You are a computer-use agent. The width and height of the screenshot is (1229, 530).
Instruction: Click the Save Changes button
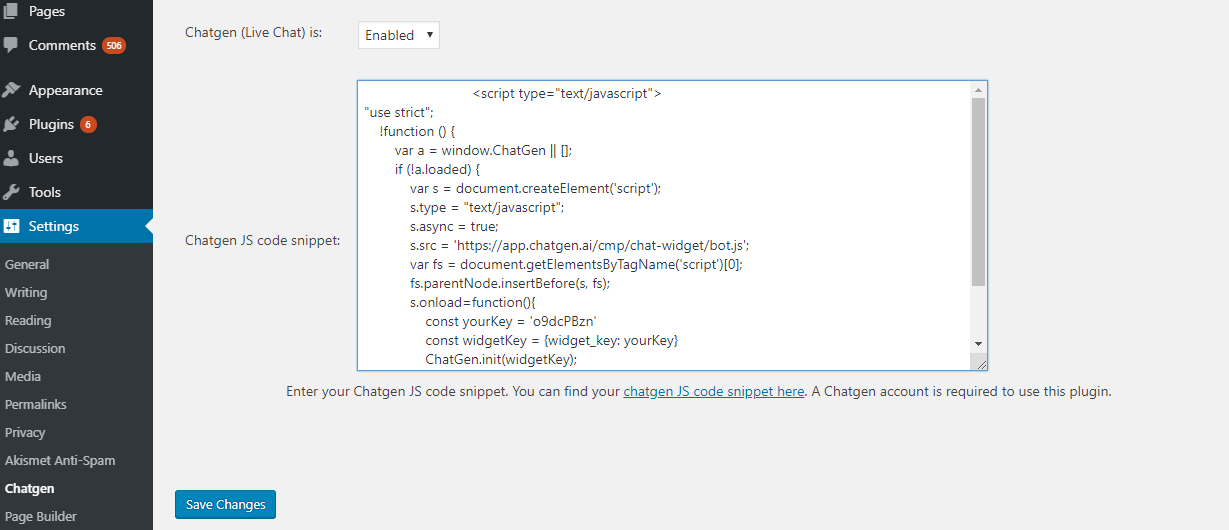(x=225, y=504)
